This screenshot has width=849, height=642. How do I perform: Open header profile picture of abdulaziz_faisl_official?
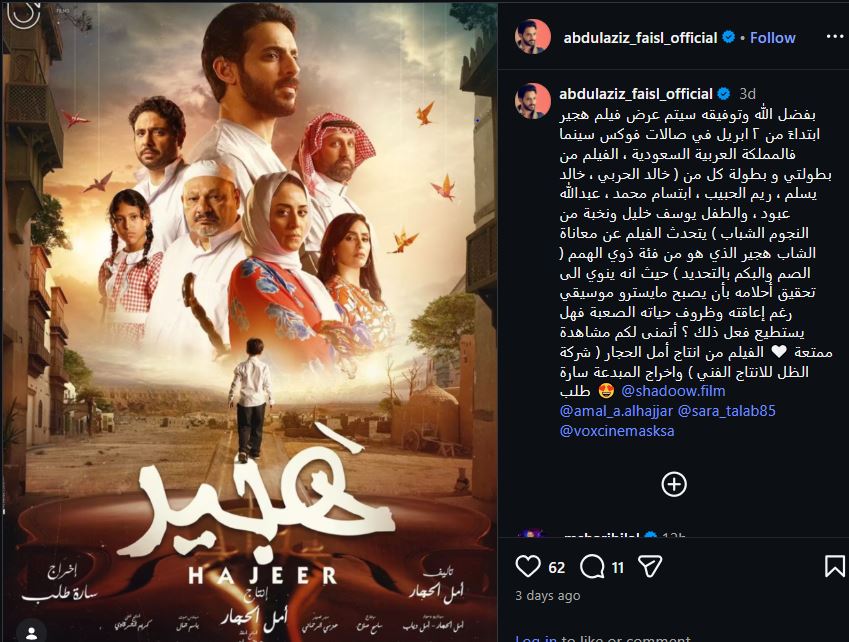(x=532, y=37)
